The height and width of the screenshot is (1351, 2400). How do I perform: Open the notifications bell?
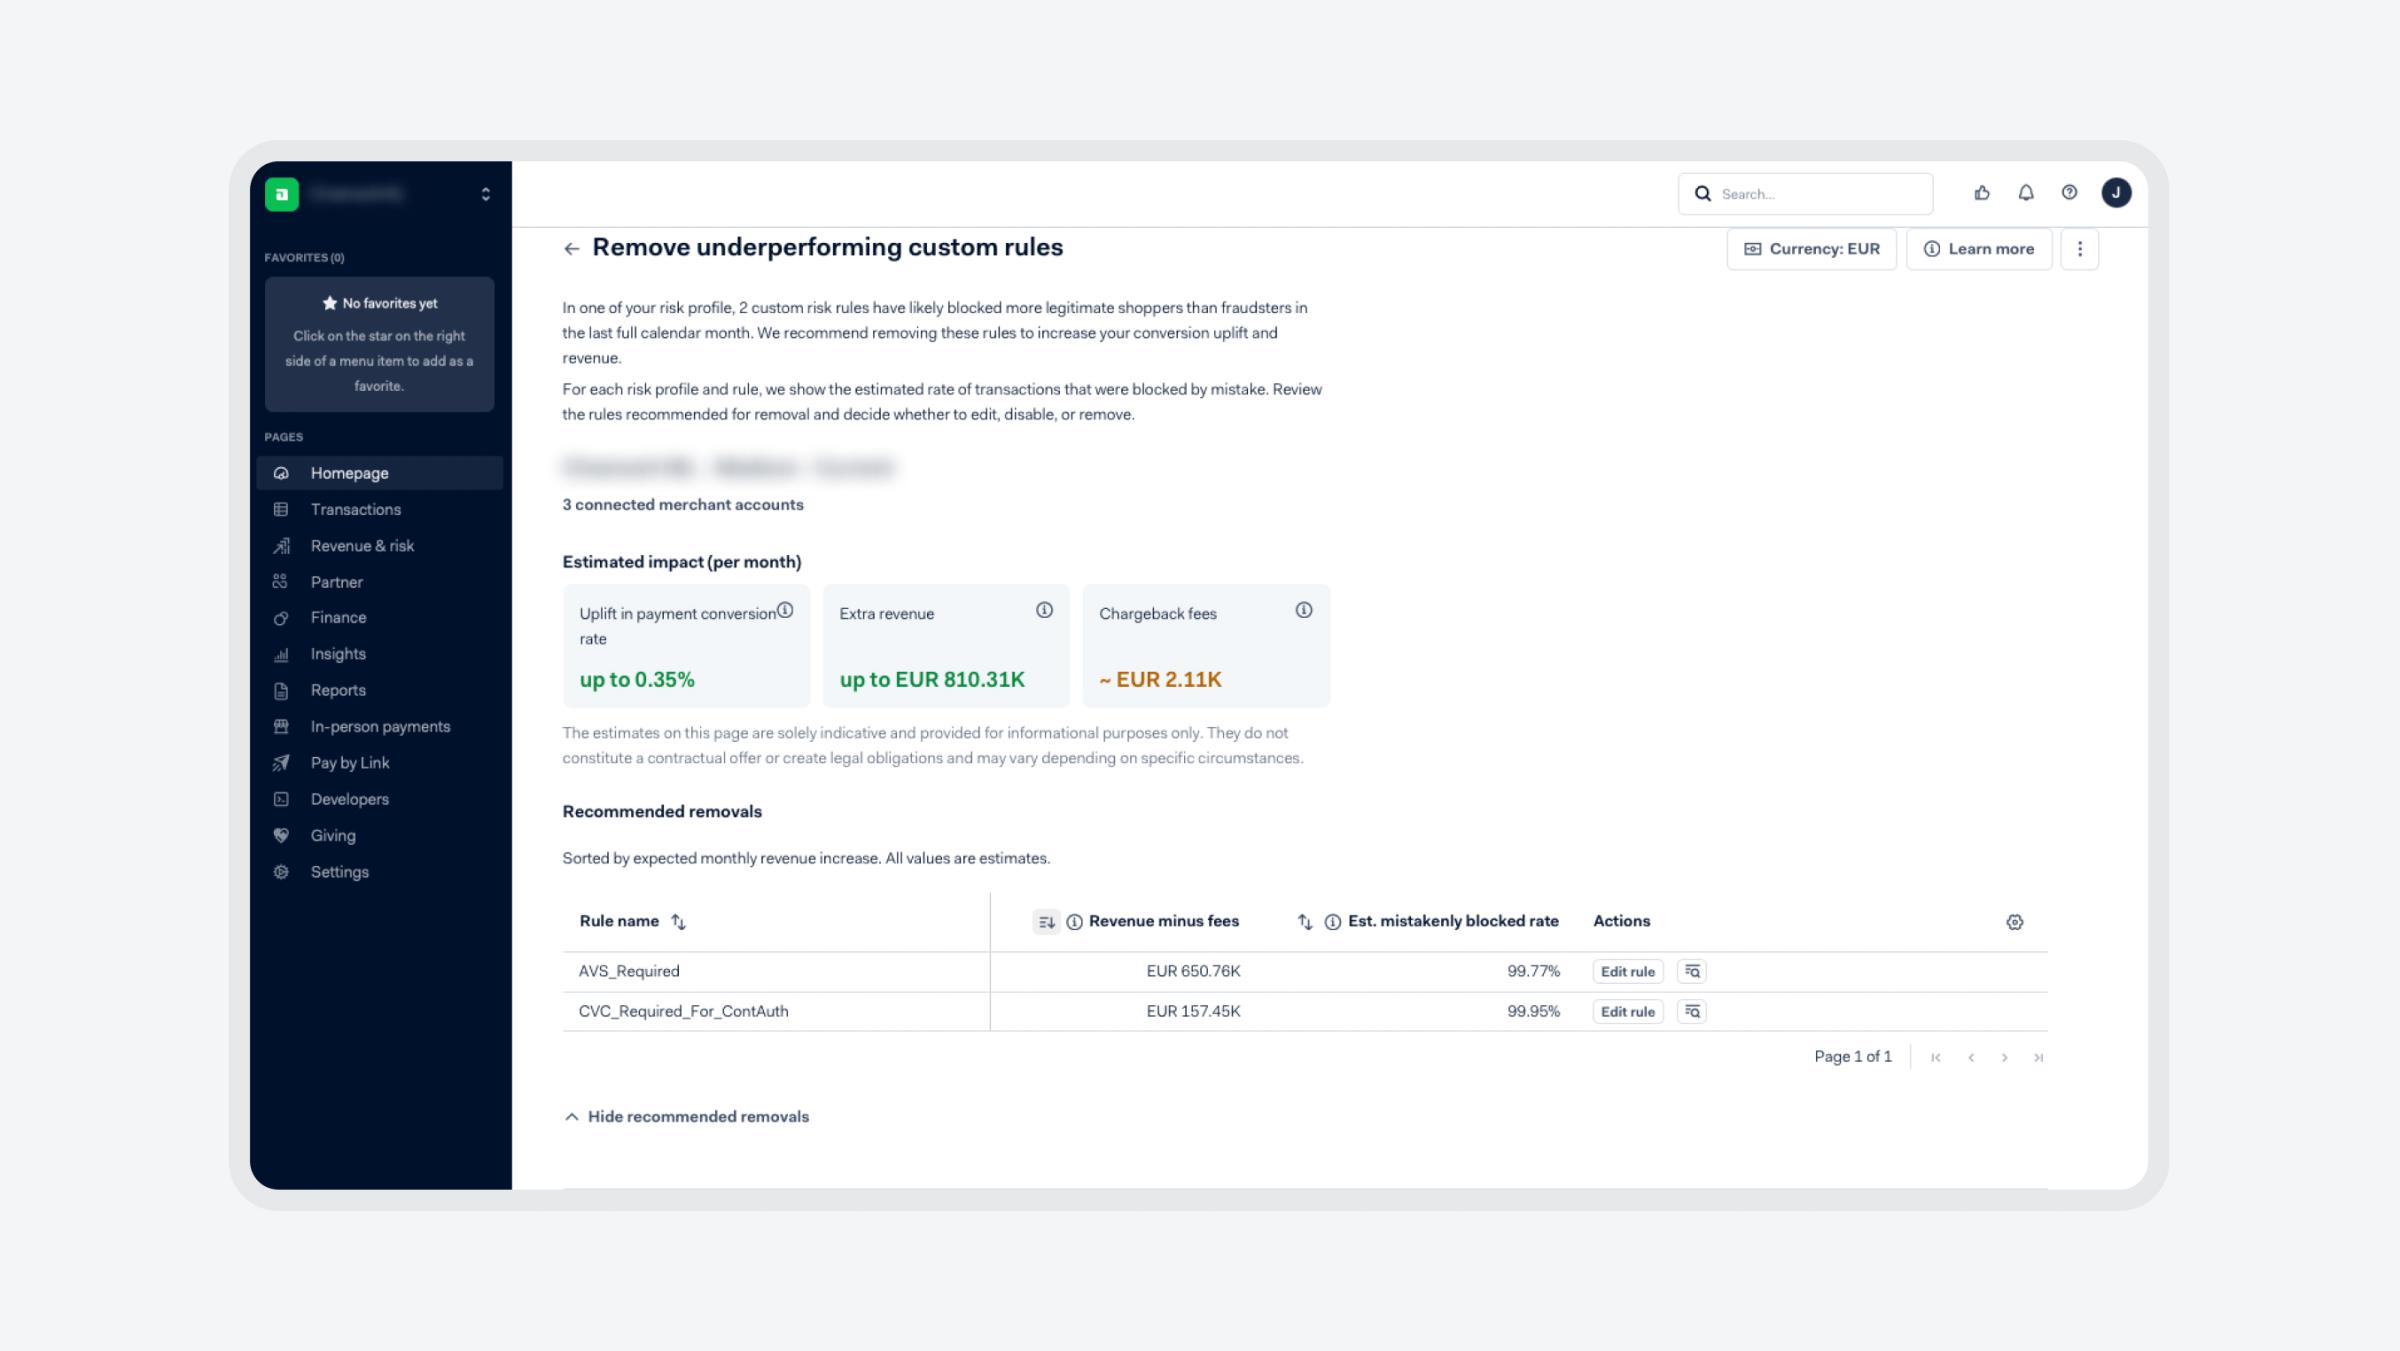(x=2025, y=193)
